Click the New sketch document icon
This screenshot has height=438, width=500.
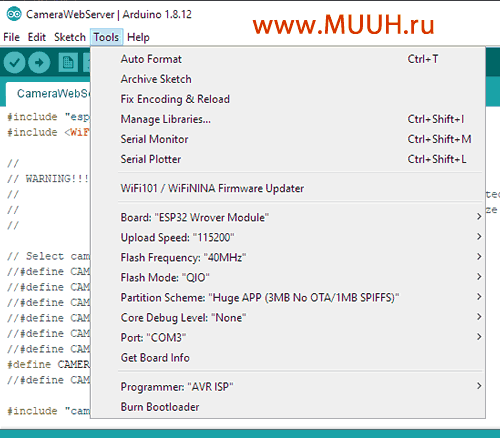[68, 62]
